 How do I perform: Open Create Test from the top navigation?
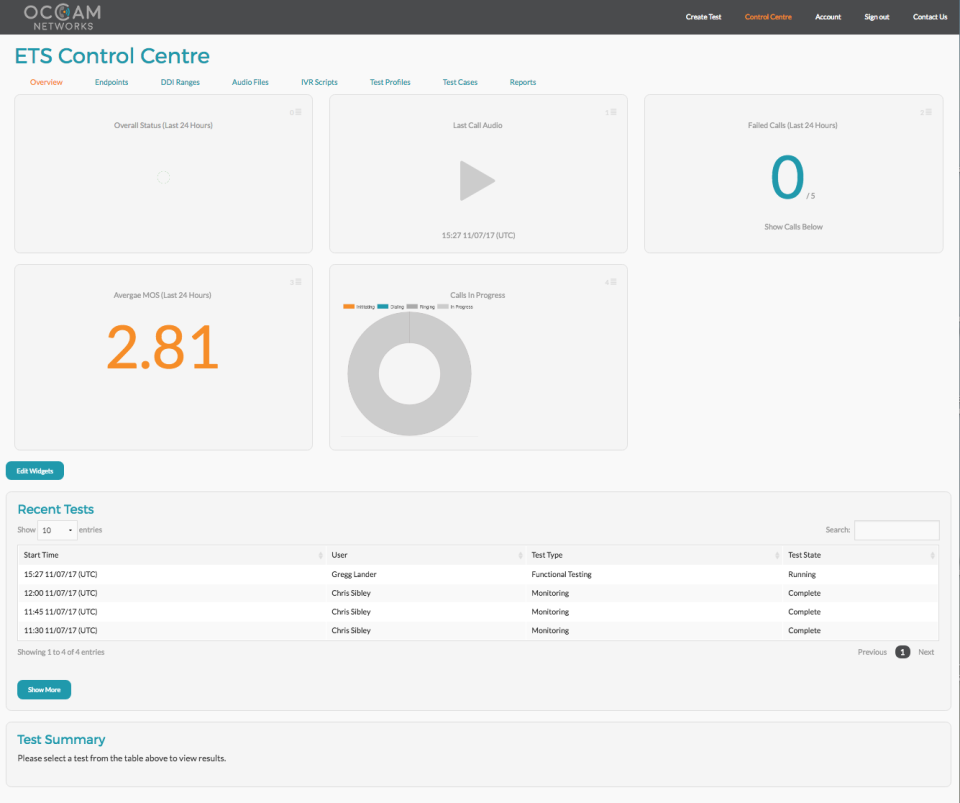[x=703, y=16]
